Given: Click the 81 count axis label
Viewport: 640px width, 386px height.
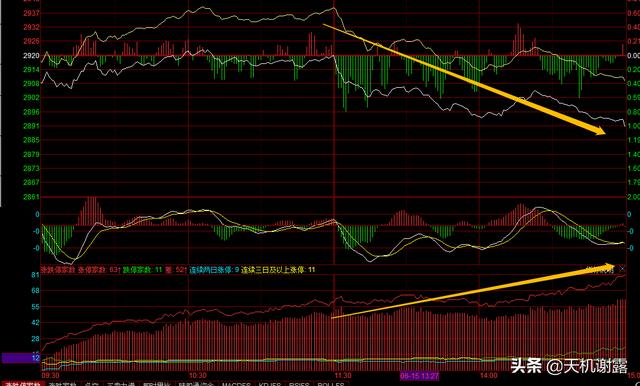Looking at the screenshot, I should click(x=35, y=275).
